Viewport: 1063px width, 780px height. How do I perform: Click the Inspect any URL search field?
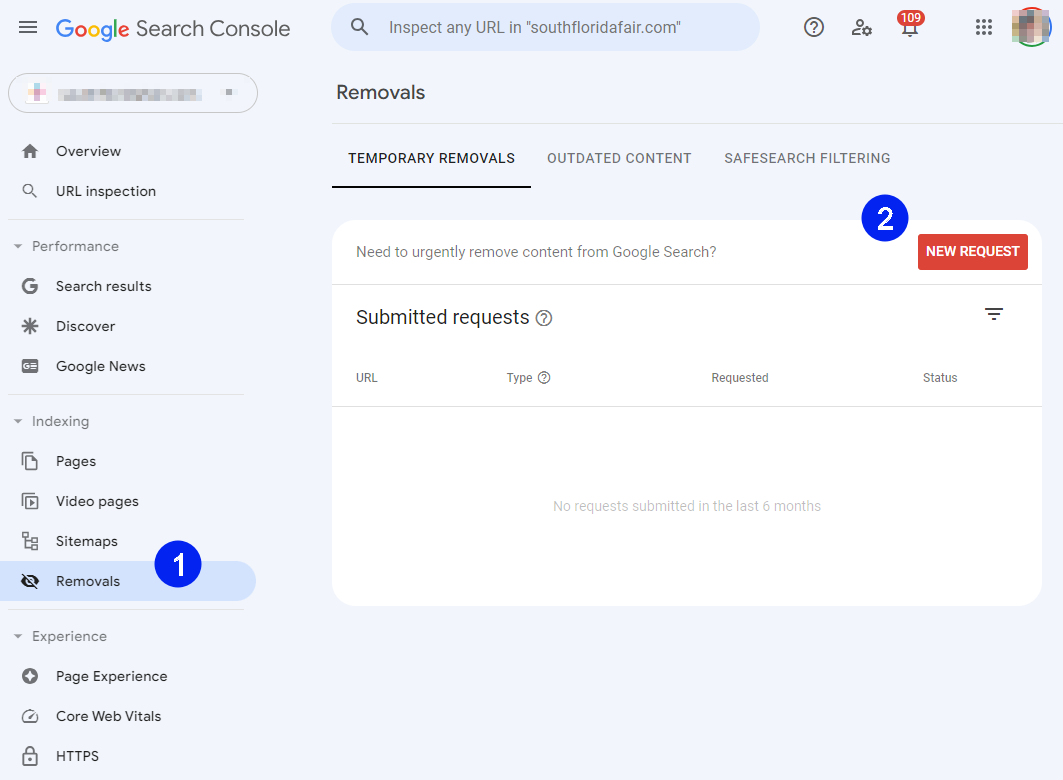point(545,27)
